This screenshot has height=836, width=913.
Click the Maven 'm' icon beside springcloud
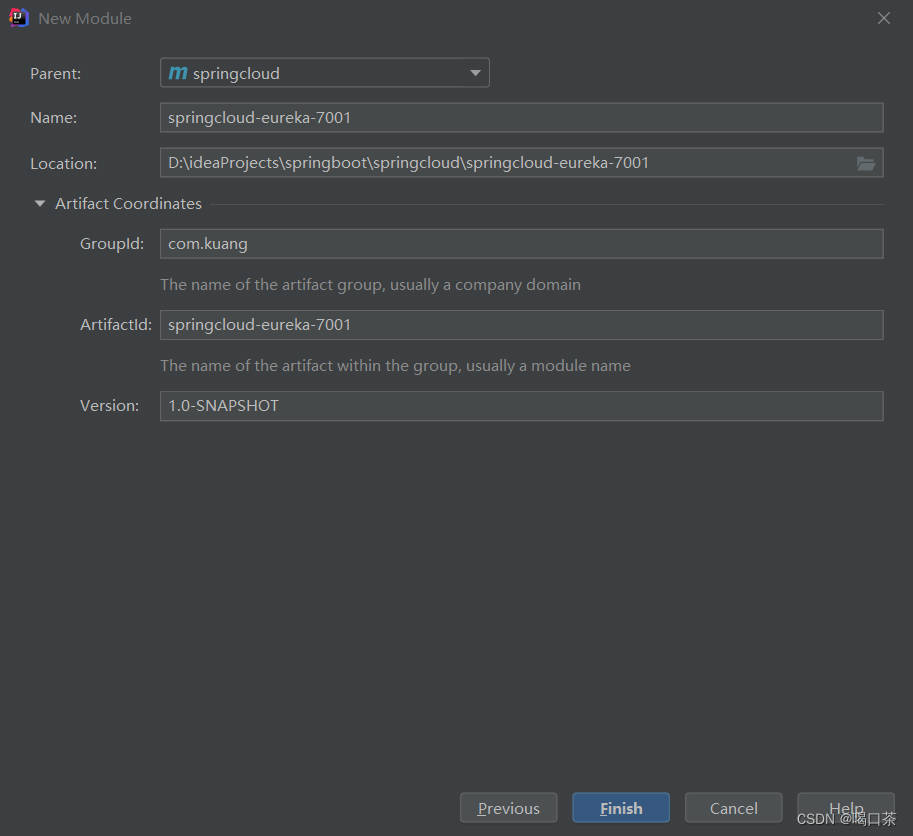click(178, 73)
